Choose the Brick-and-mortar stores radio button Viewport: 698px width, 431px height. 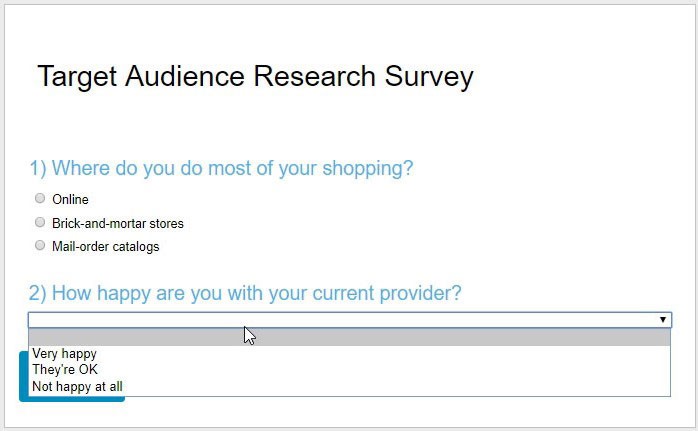[x=40, y=222]
